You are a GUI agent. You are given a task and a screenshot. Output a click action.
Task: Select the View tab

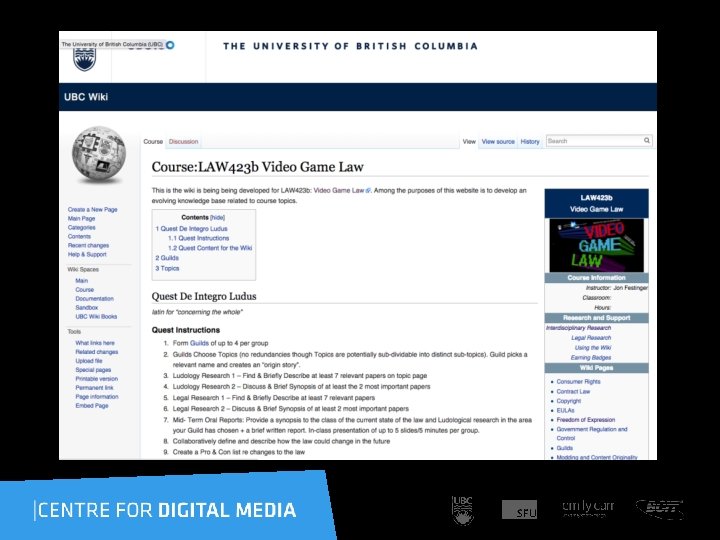(x=469, y=141)
